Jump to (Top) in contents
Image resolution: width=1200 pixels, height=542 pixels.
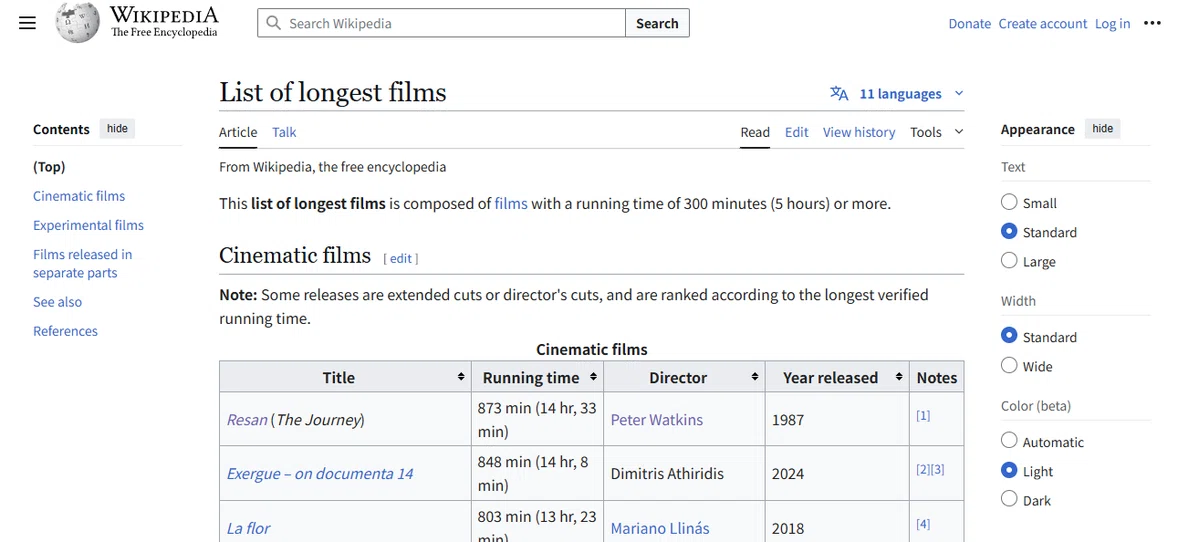[x=49, y=167]
